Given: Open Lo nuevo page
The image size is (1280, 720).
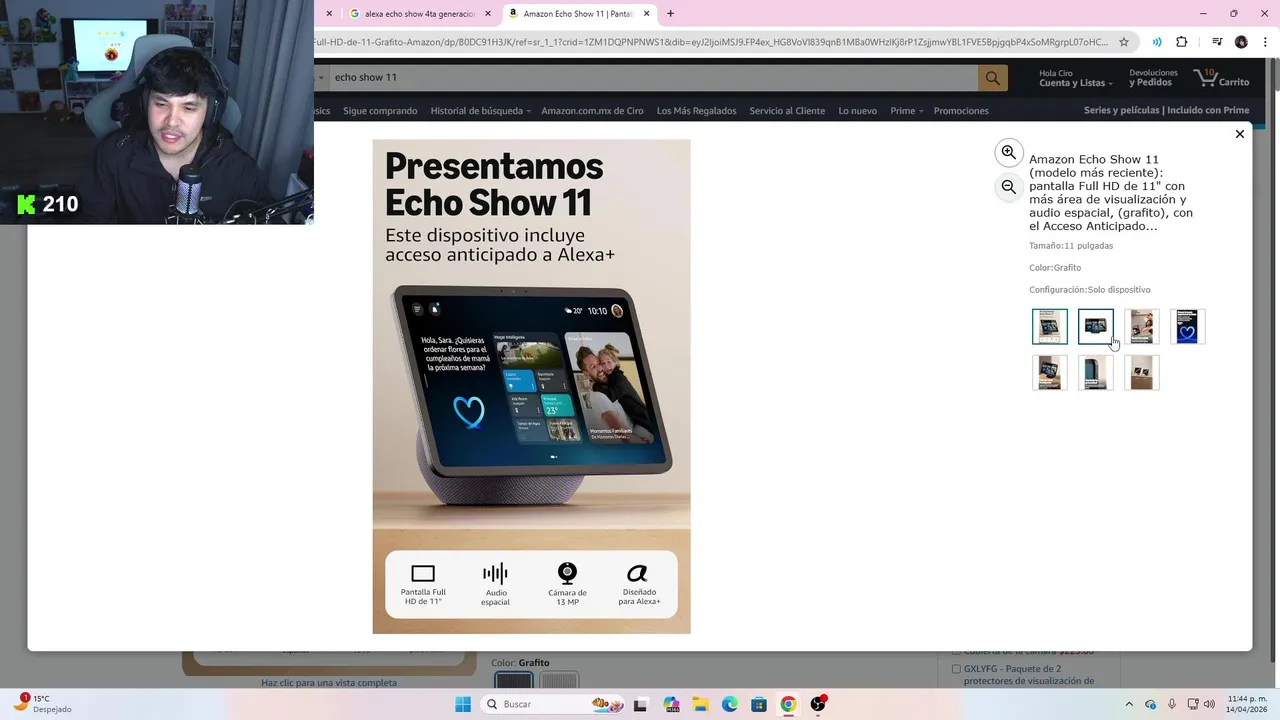Looking at the screenshot, I should click(x=857, y=111).
